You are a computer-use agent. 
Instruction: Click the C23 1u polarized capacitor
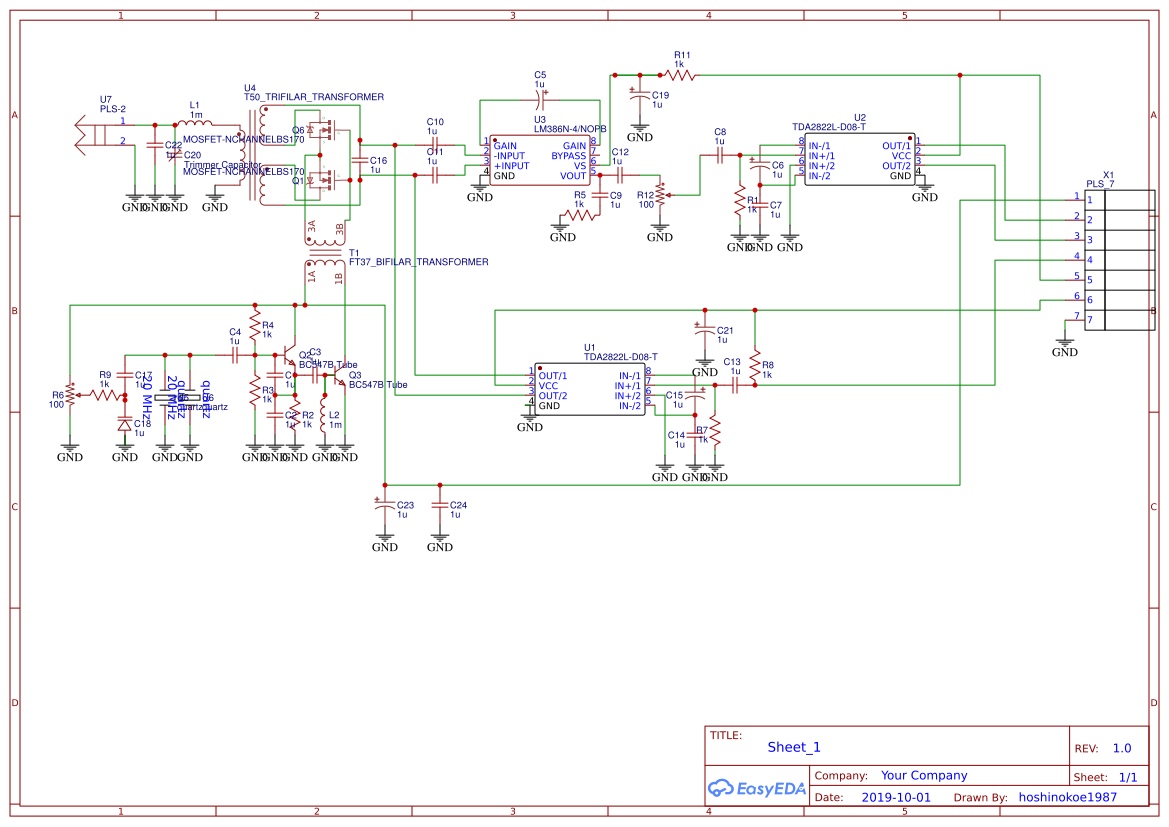coord(385,508)
